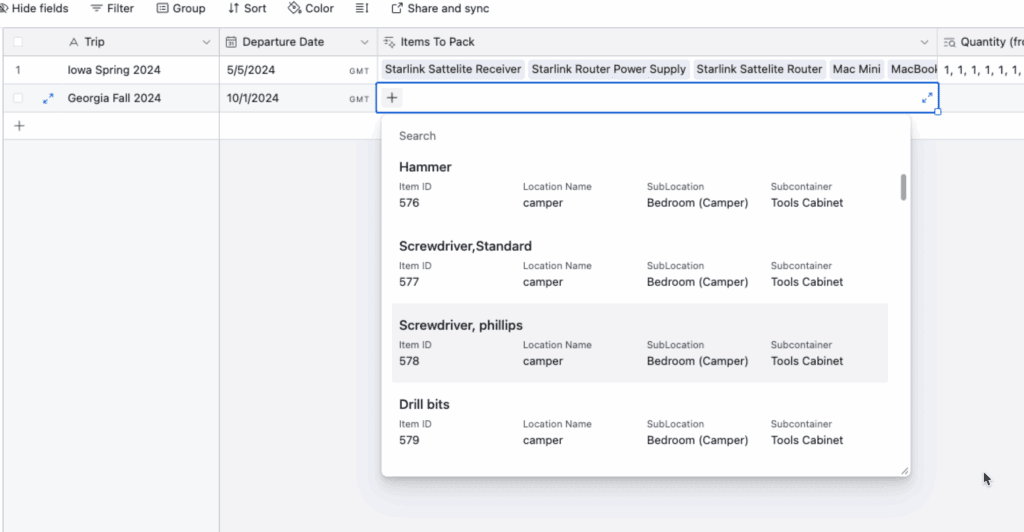Add a new row with plus icon
The width and height of the screenshot is (1024, 532).
(19, 126)
